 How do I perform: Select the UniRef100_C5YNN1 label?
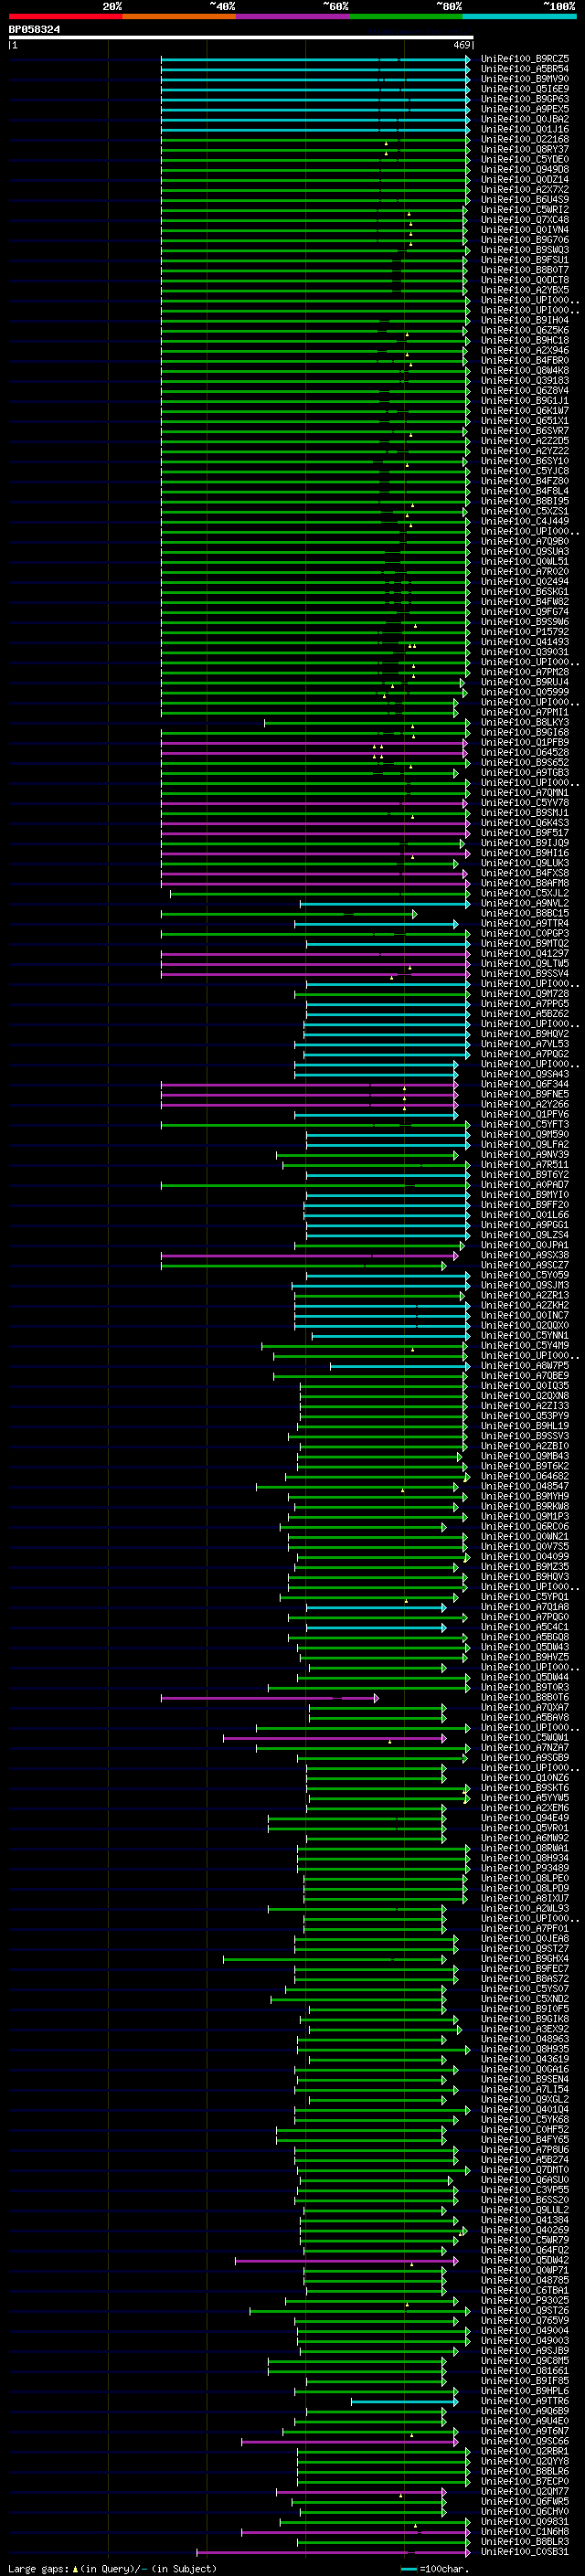pyautogui.click(x=524, y=1335)
